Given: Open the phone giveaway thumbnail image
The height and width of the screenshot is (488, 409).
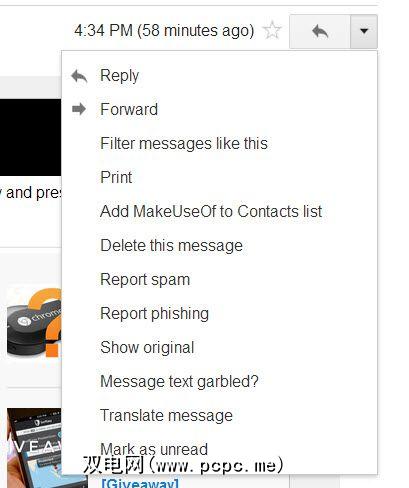Looking at the screenshot, I should coord(34,448).
